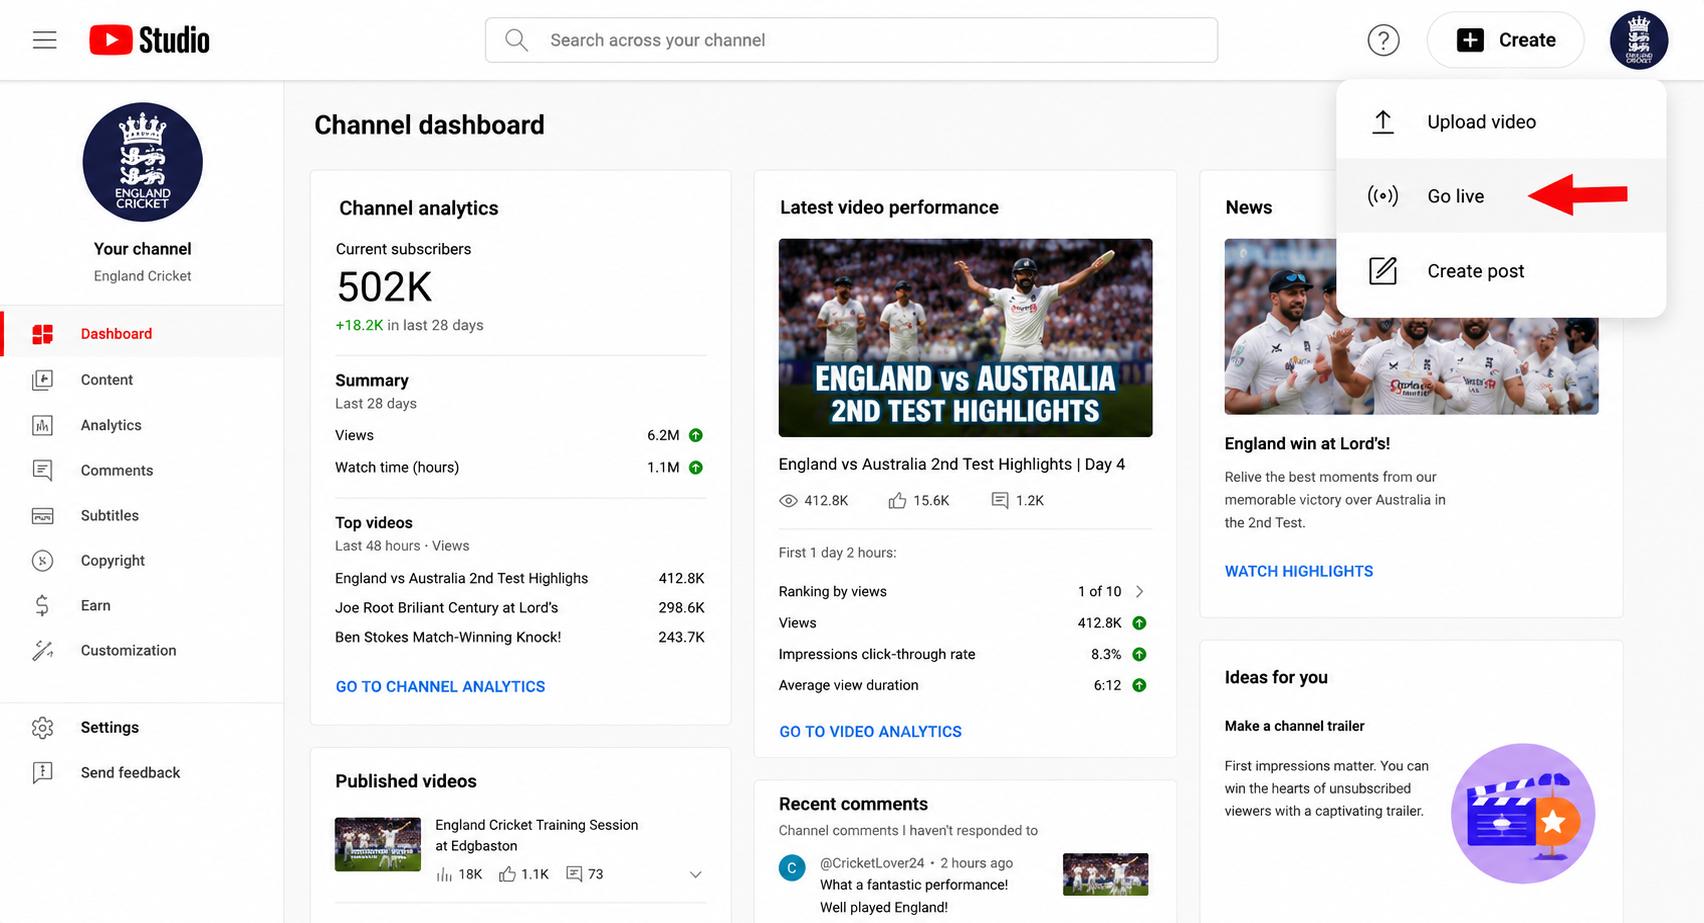This screenshot has height=923, width=1704.
Task: Select Go live from the Create menu
Action: (1501, 196)
